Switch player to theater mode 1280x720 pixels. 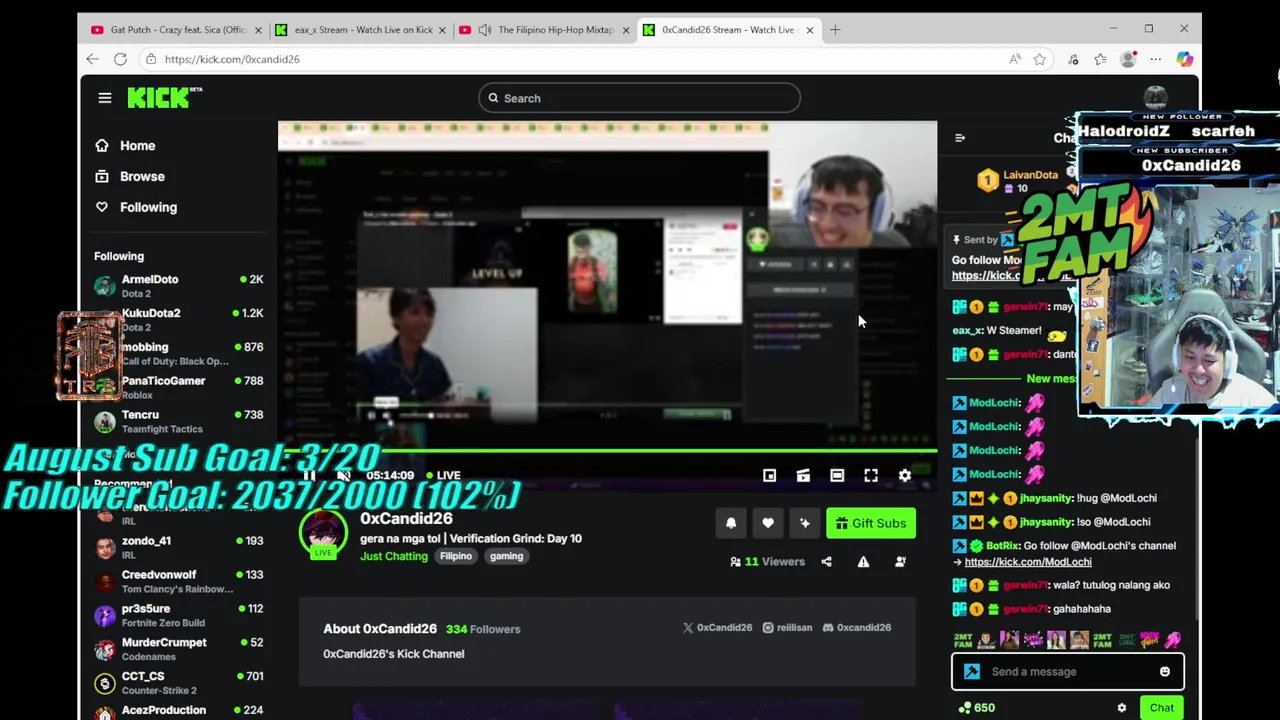(x=837, y=476)
